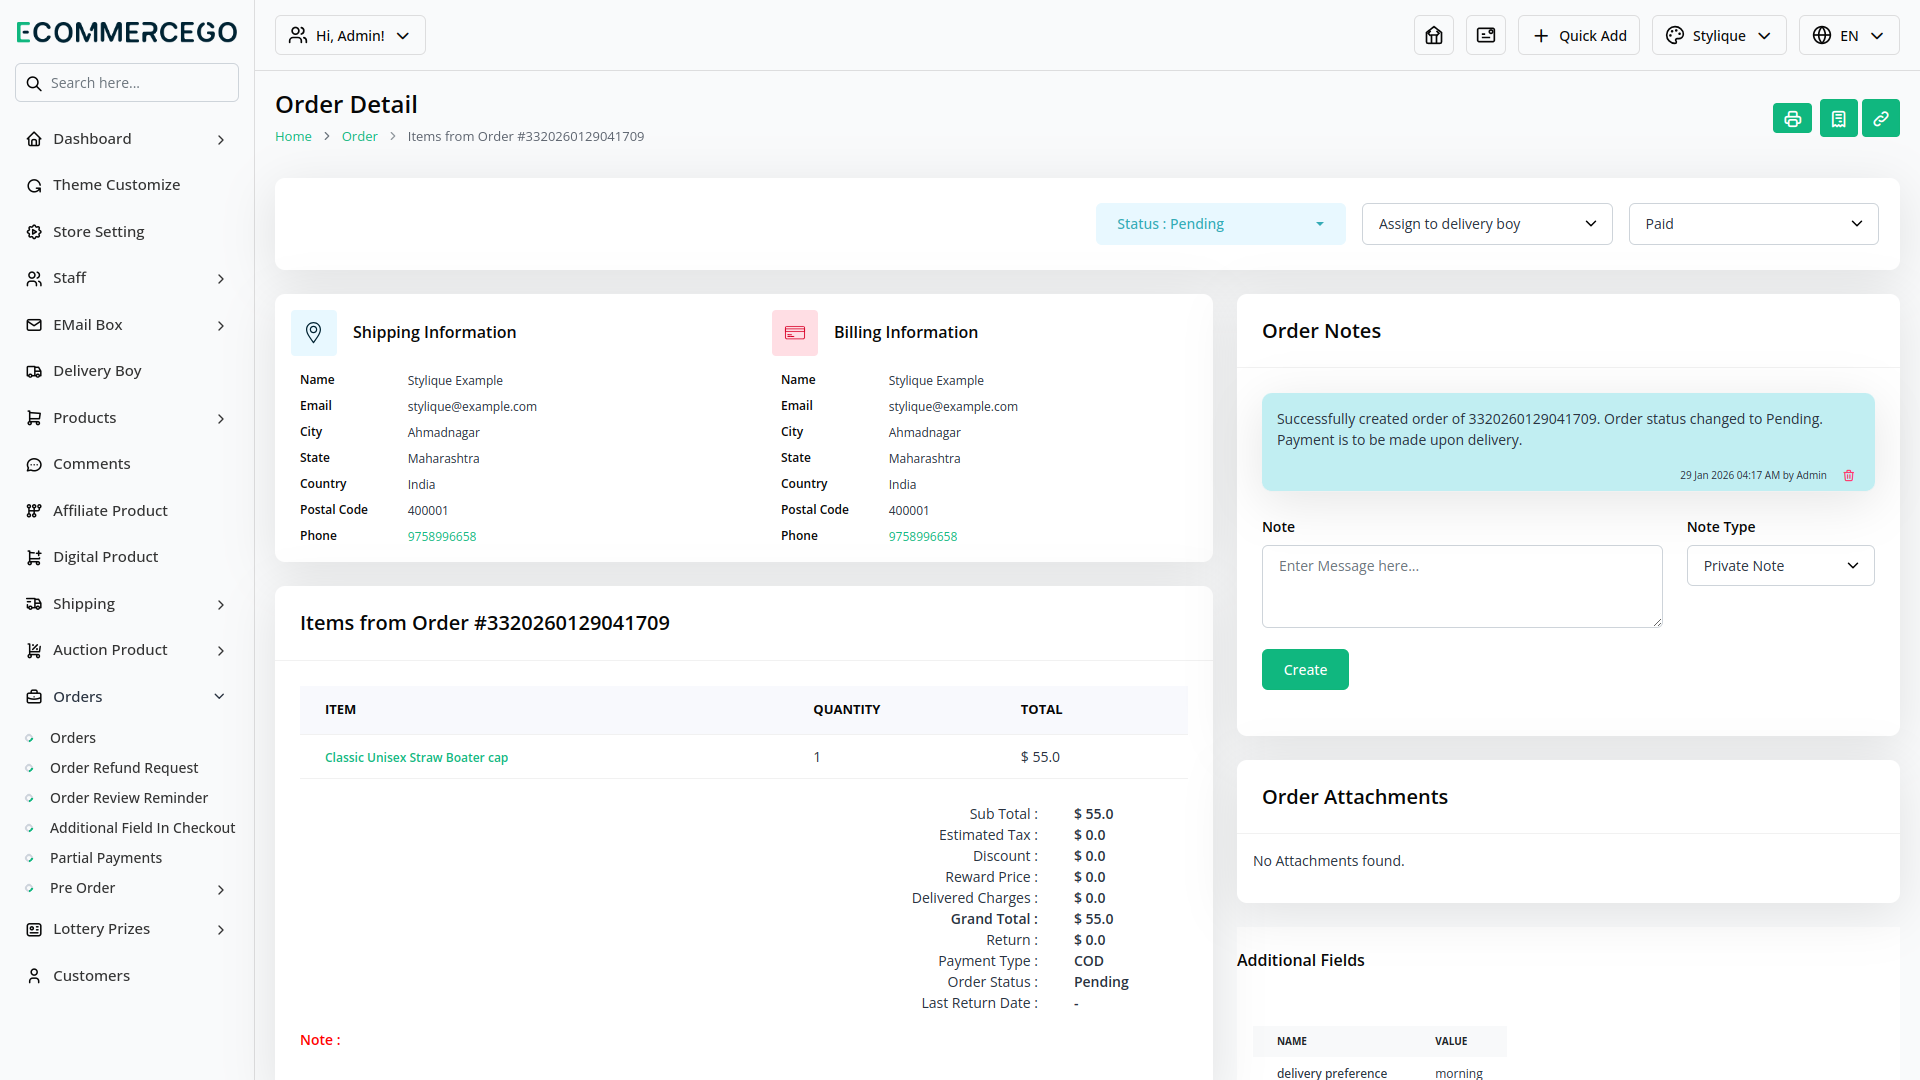Click the Shipping truck icon in sidebar
1920x1080 pixels.
pos(34,604)
